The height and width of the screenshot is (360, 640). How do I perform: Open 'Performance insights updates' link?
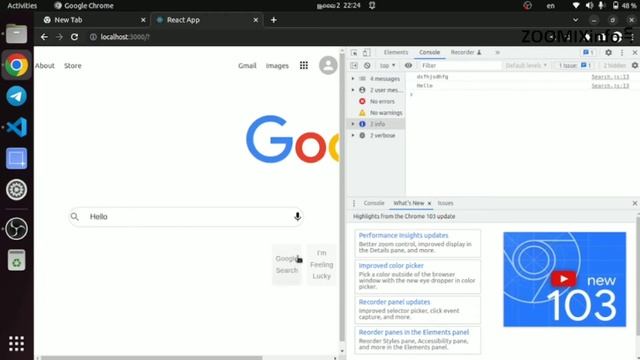click(x=403, y=236)
